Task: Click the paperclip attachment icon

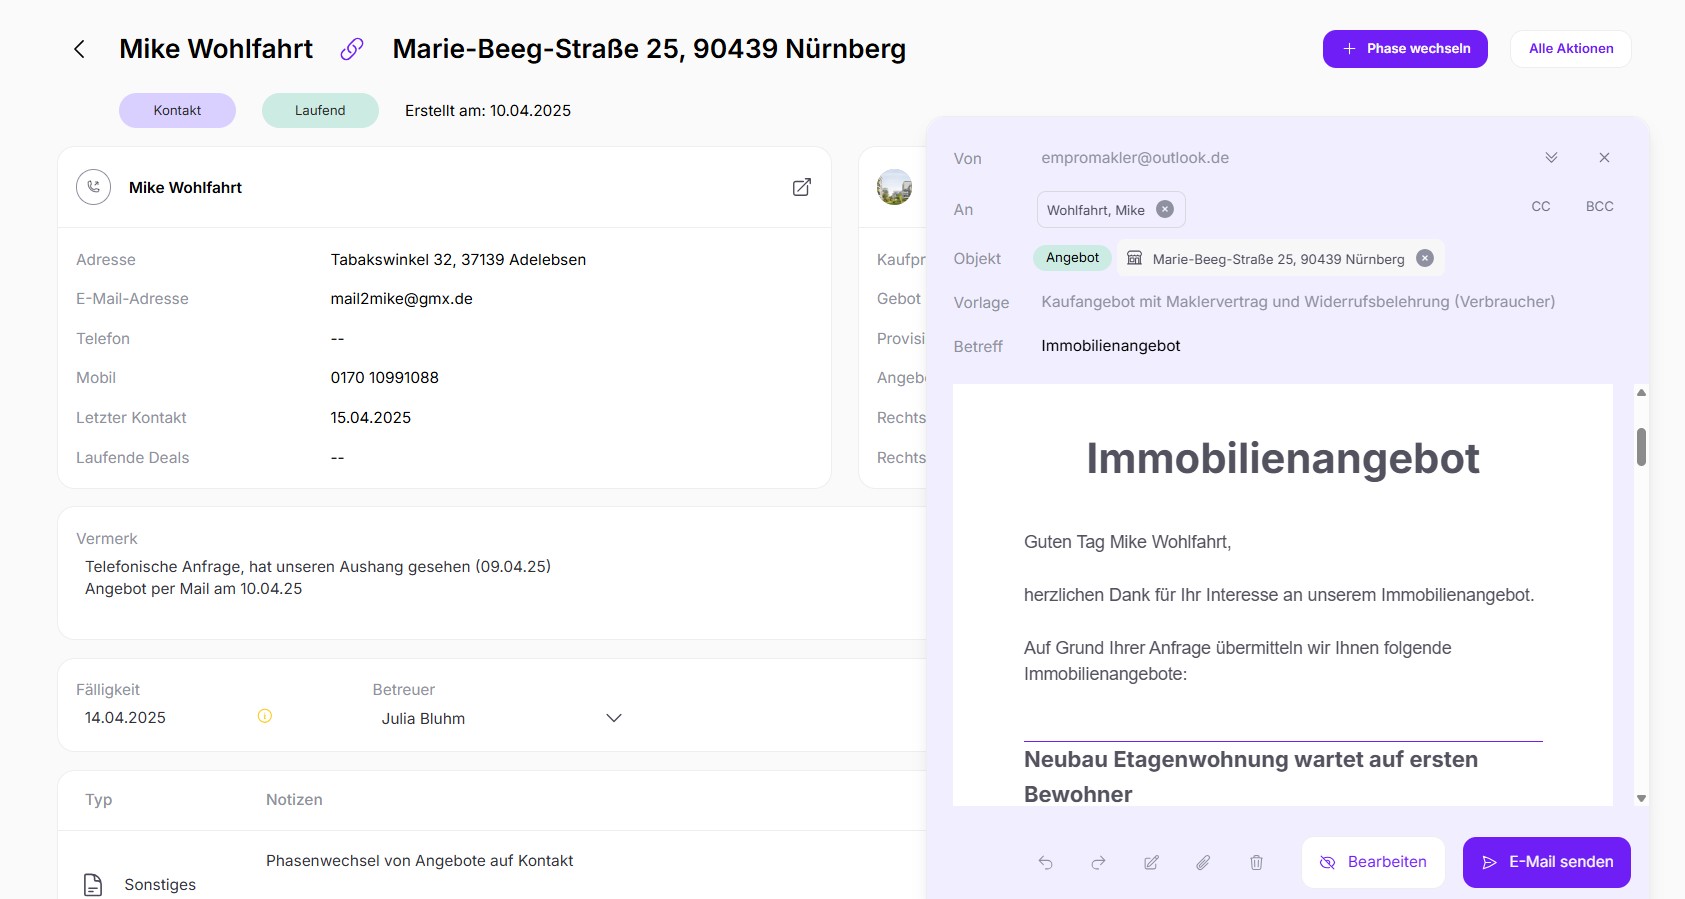Action: 1203,862
